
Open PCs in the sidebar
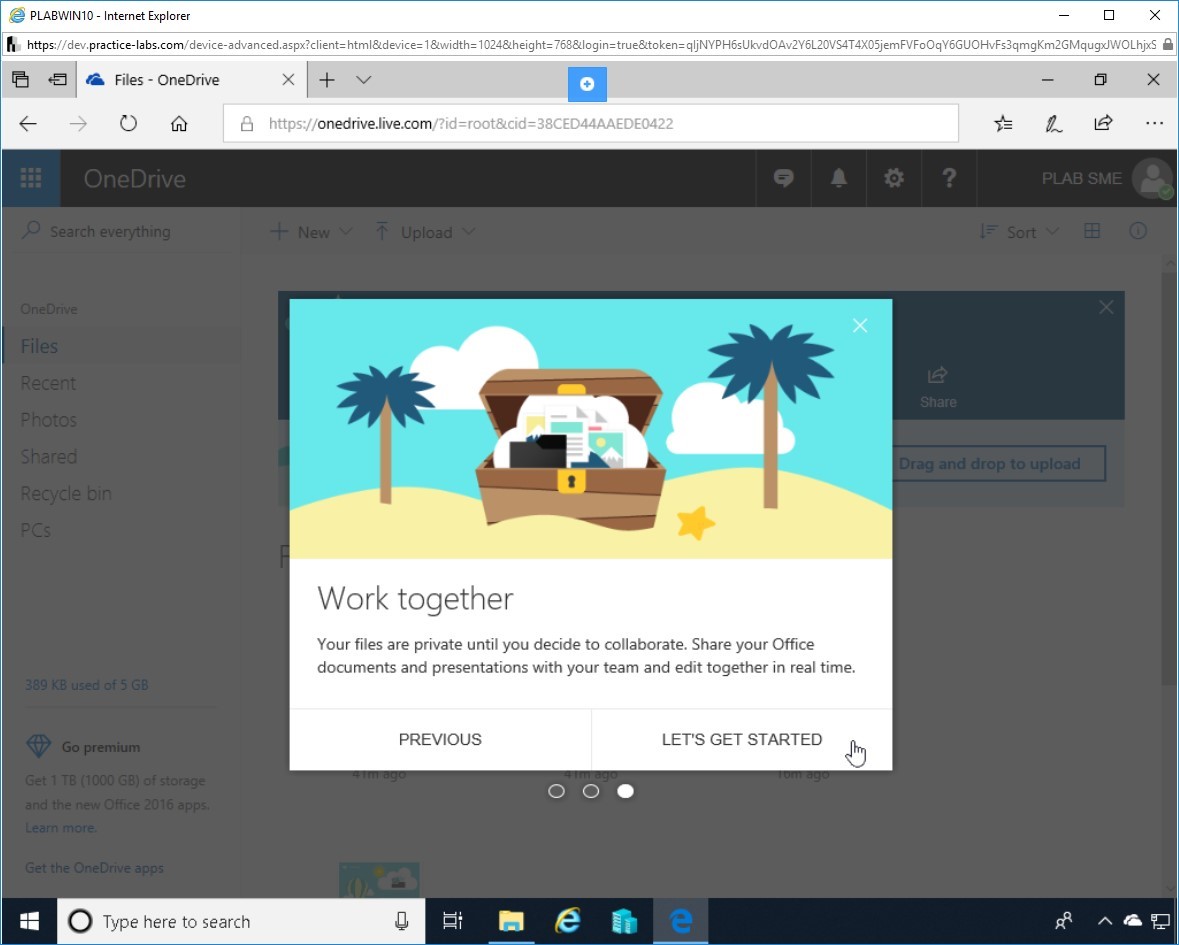click(x=35, y=530)
